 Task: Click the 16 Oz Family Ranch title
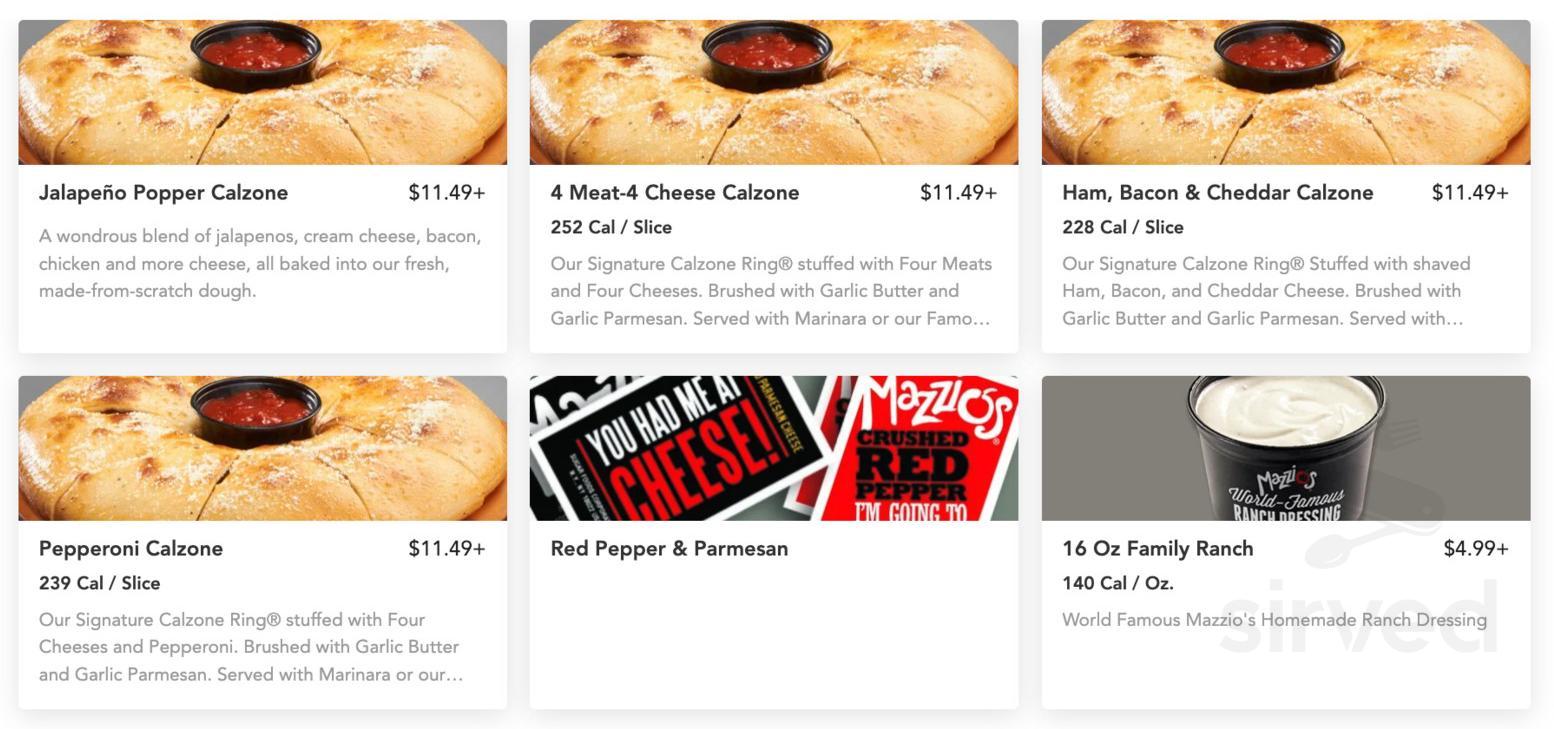click(x=1157, y=548)
